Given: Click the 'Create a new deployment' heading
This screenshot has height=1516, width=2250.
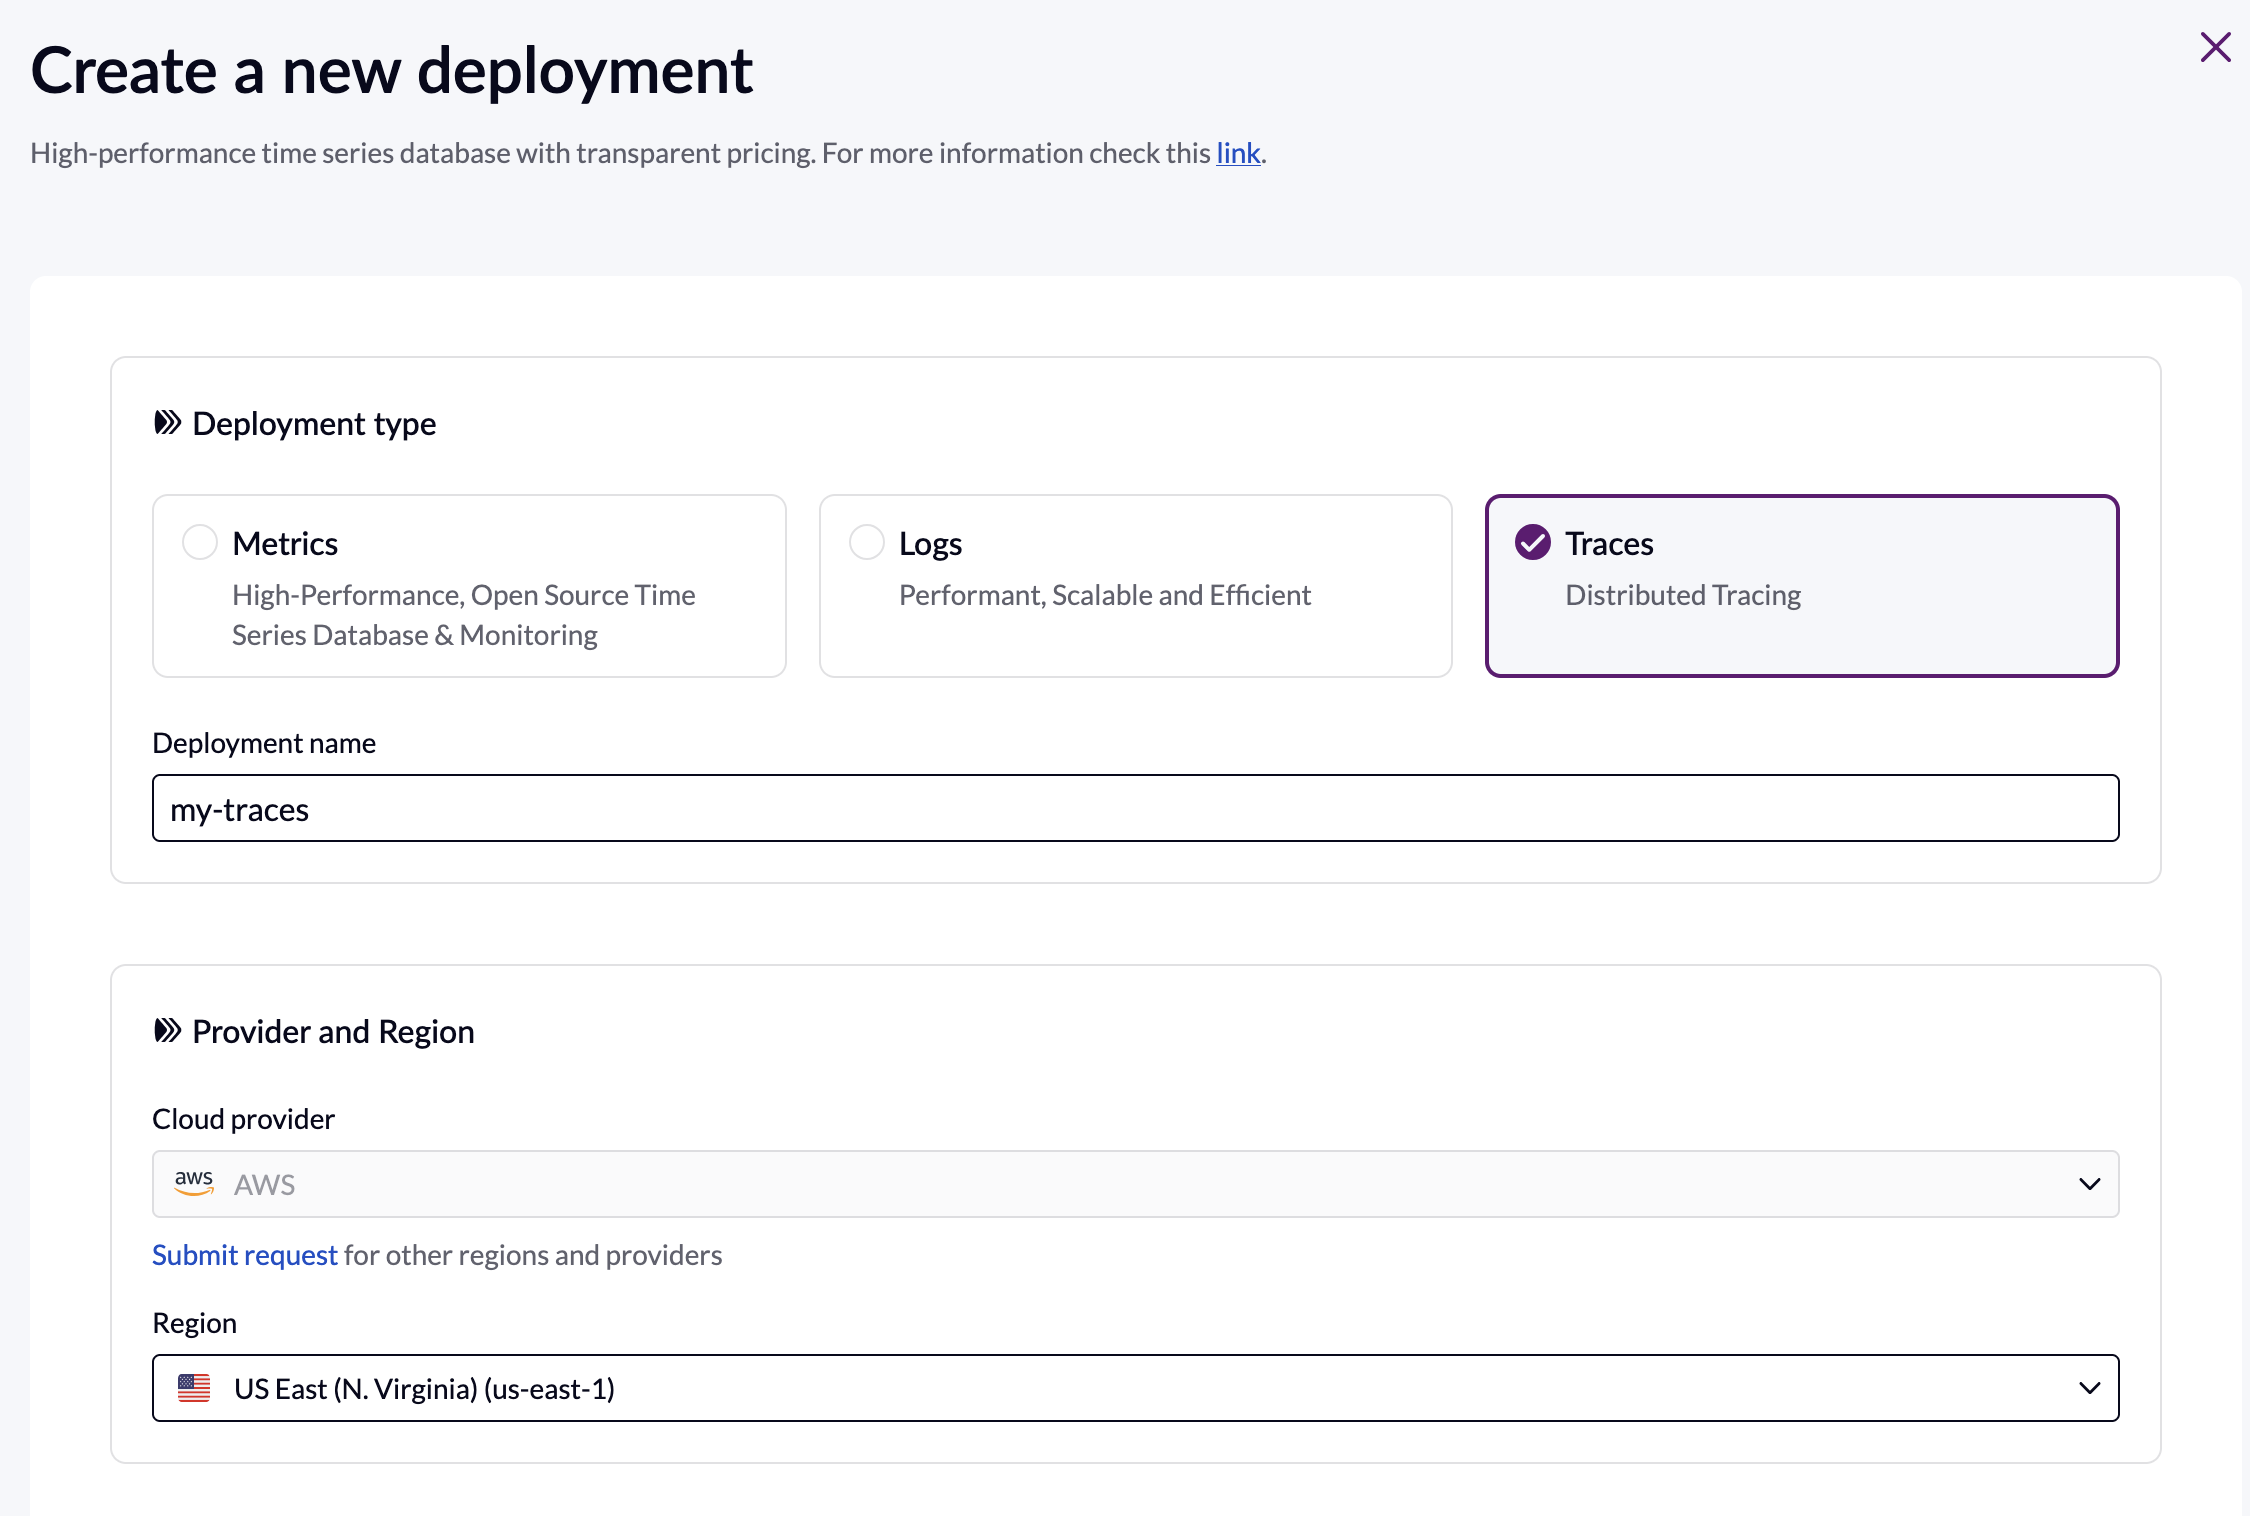Looking at the screenshot, I should coord(392,71).
